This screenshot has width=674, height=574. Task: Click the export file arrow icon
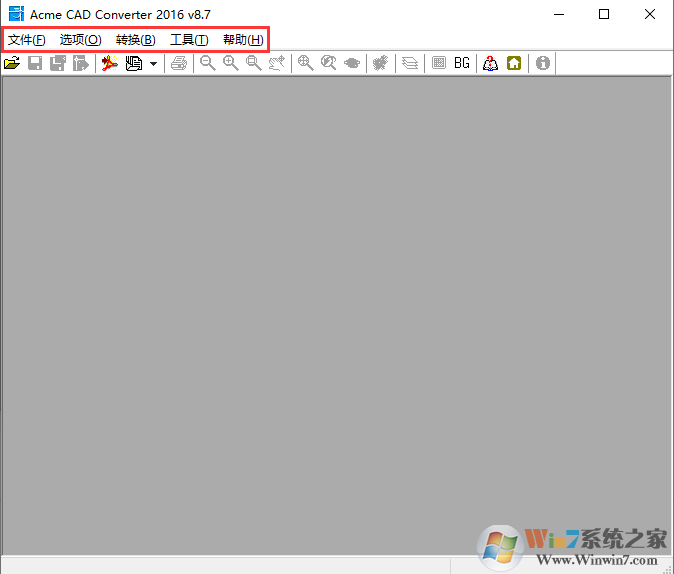pos(80,63)
